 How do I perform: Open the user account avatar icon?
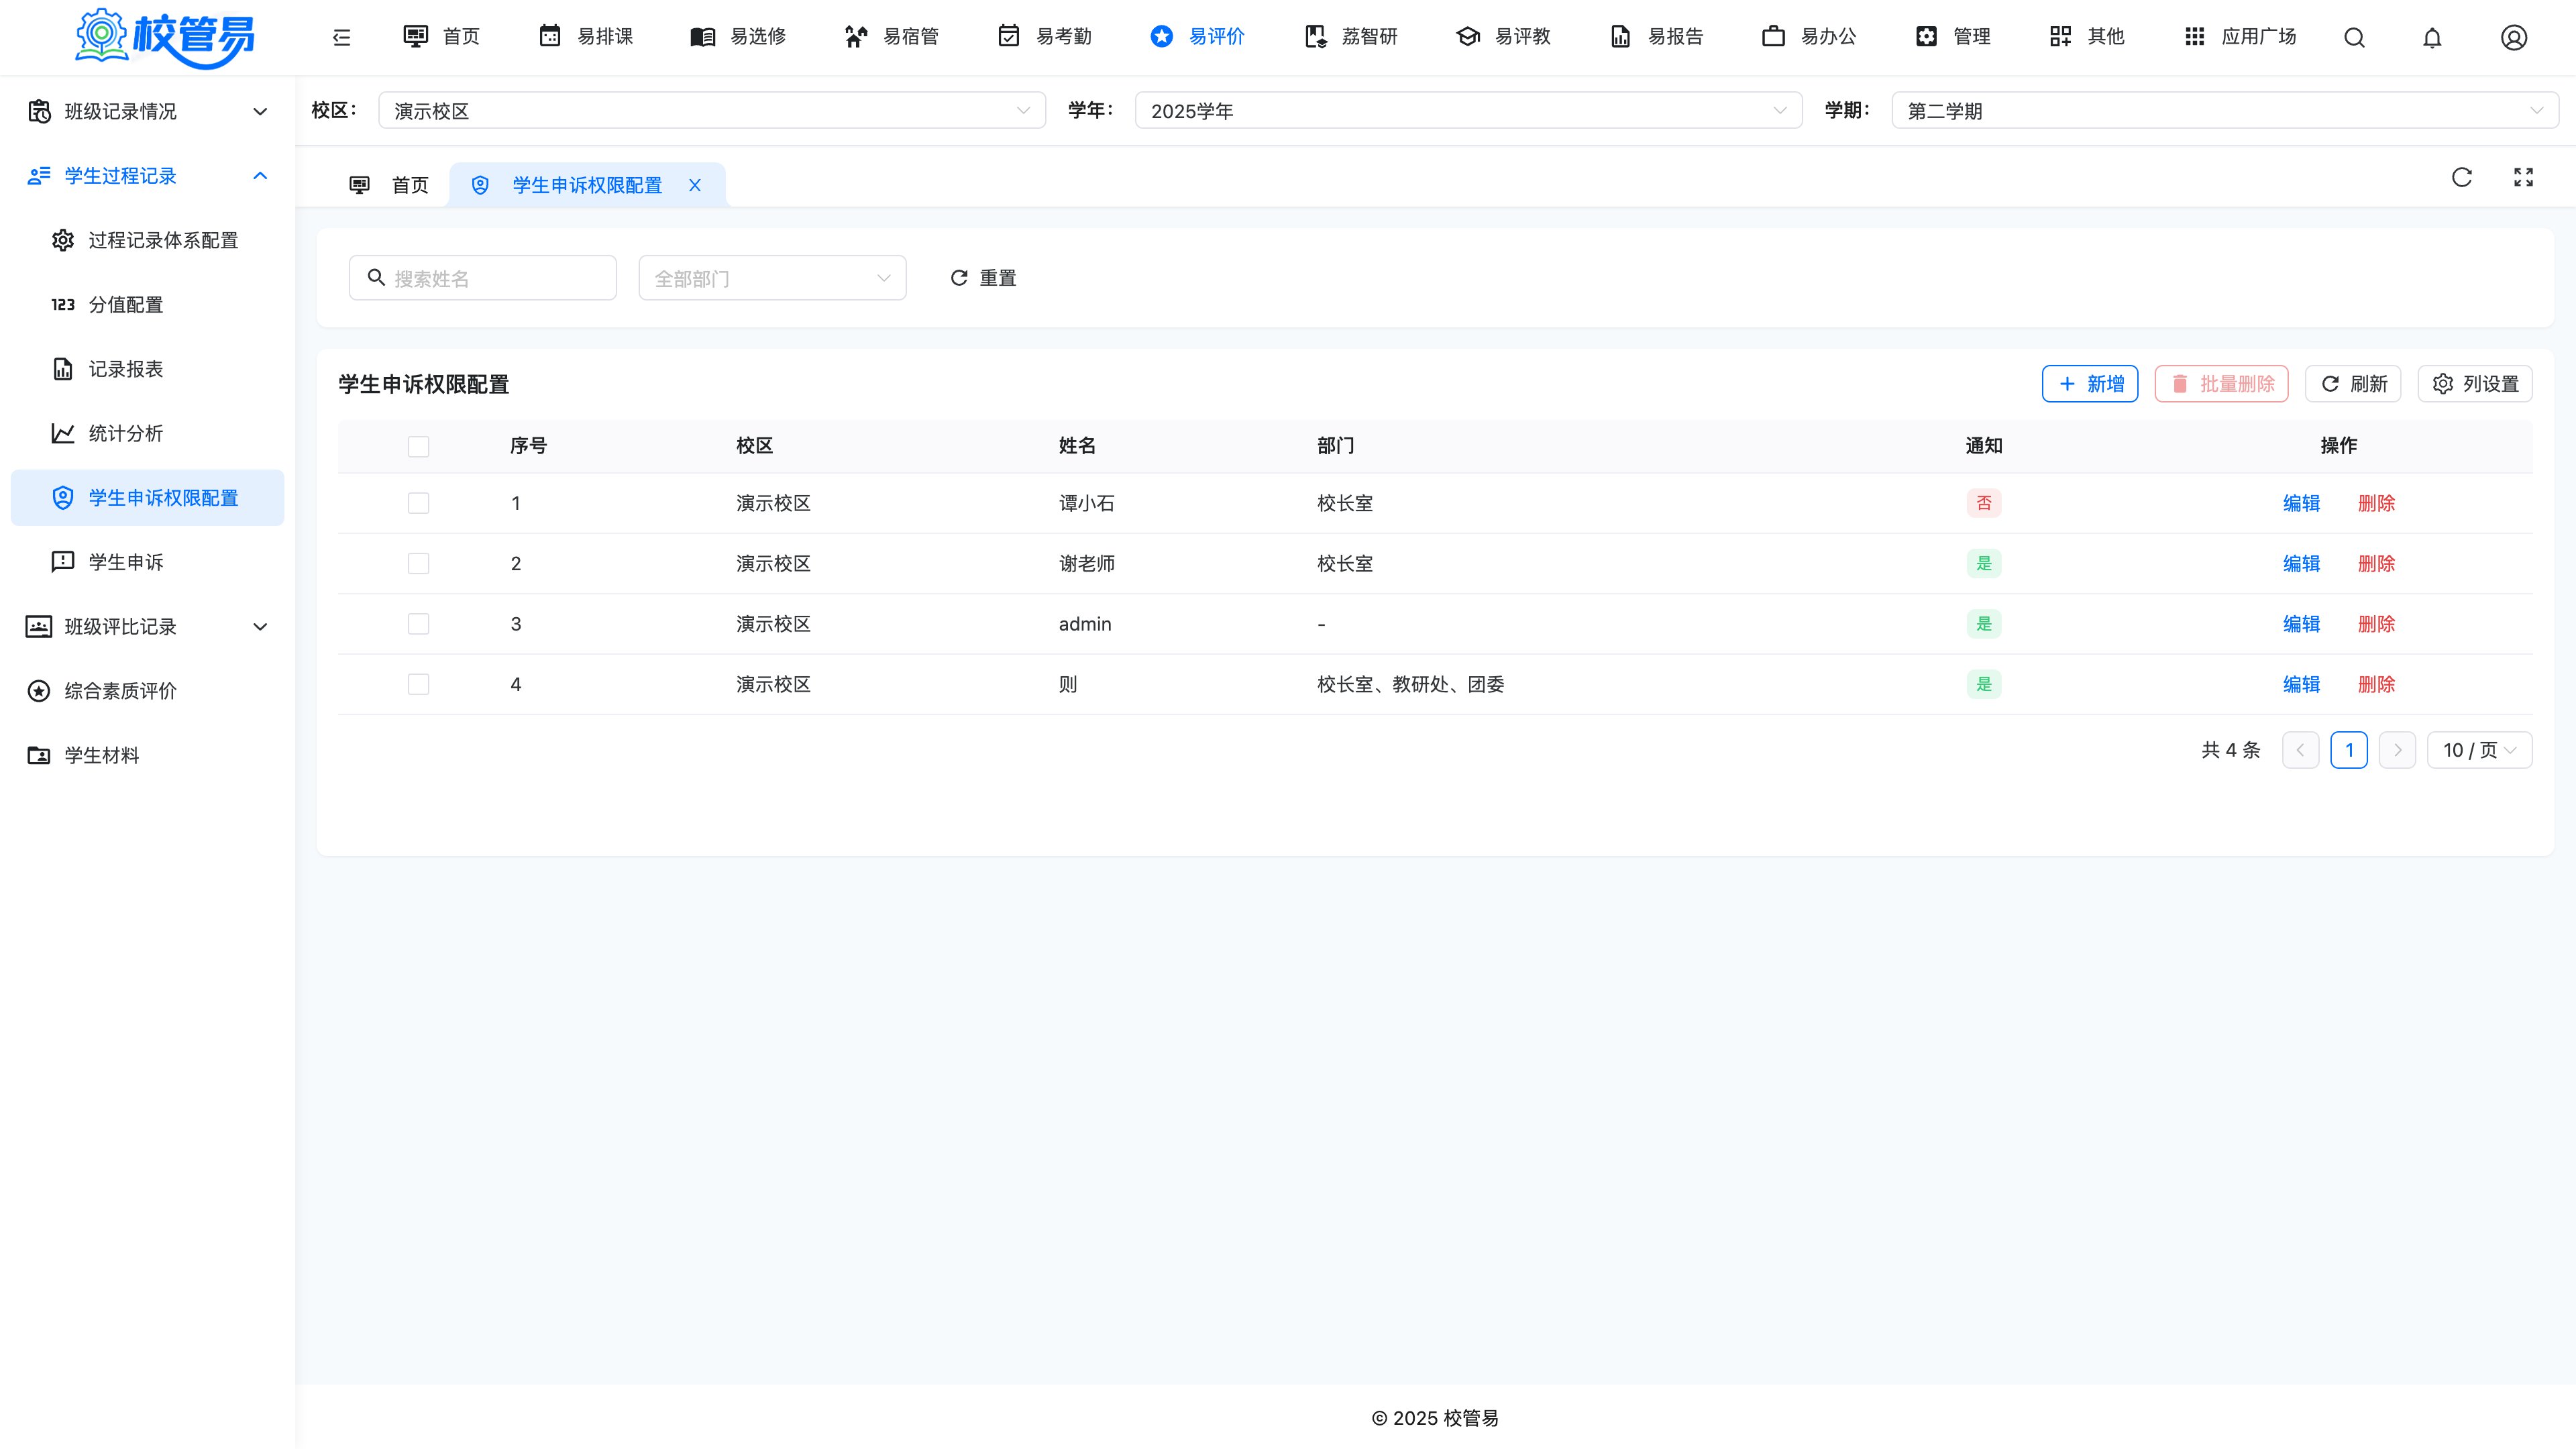[x=2514, y=38]
